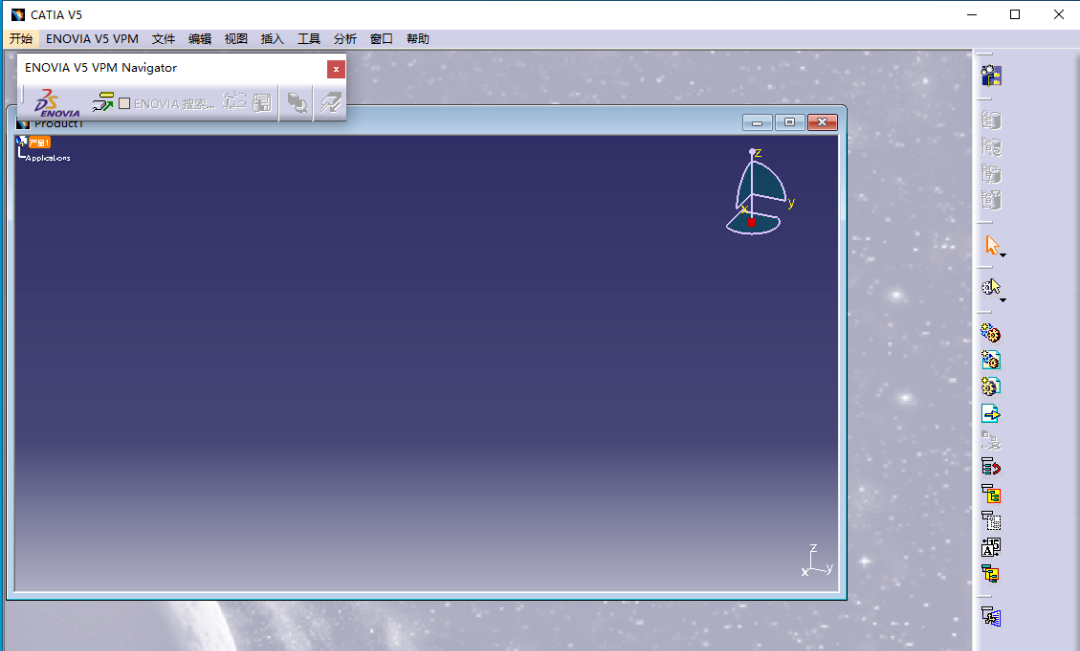Open the 工具 menu
Viewport: 1080px width, 651px height.
(309, 39)
